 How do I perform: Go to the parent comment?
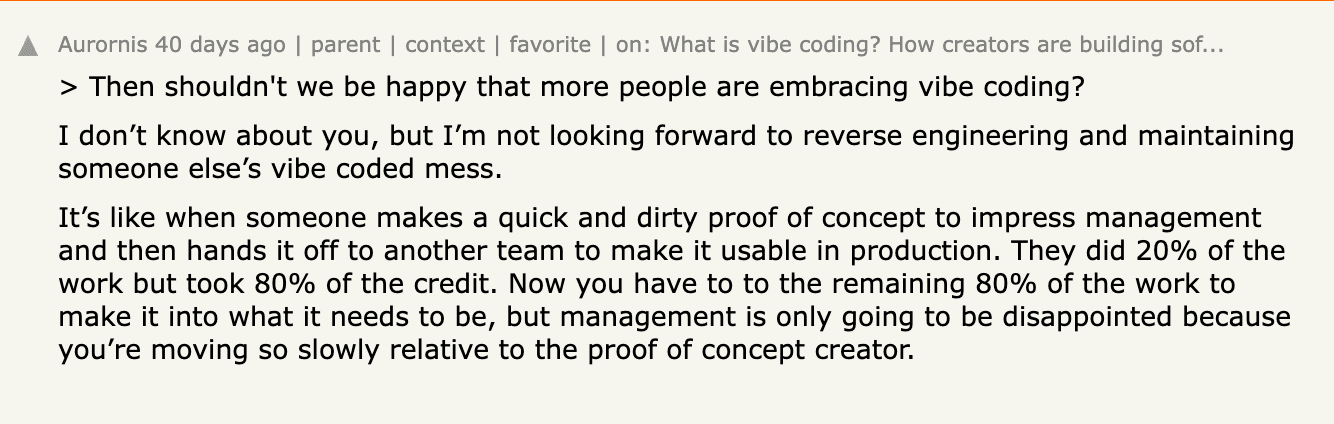pyautogui.click(x=345, y=45)
